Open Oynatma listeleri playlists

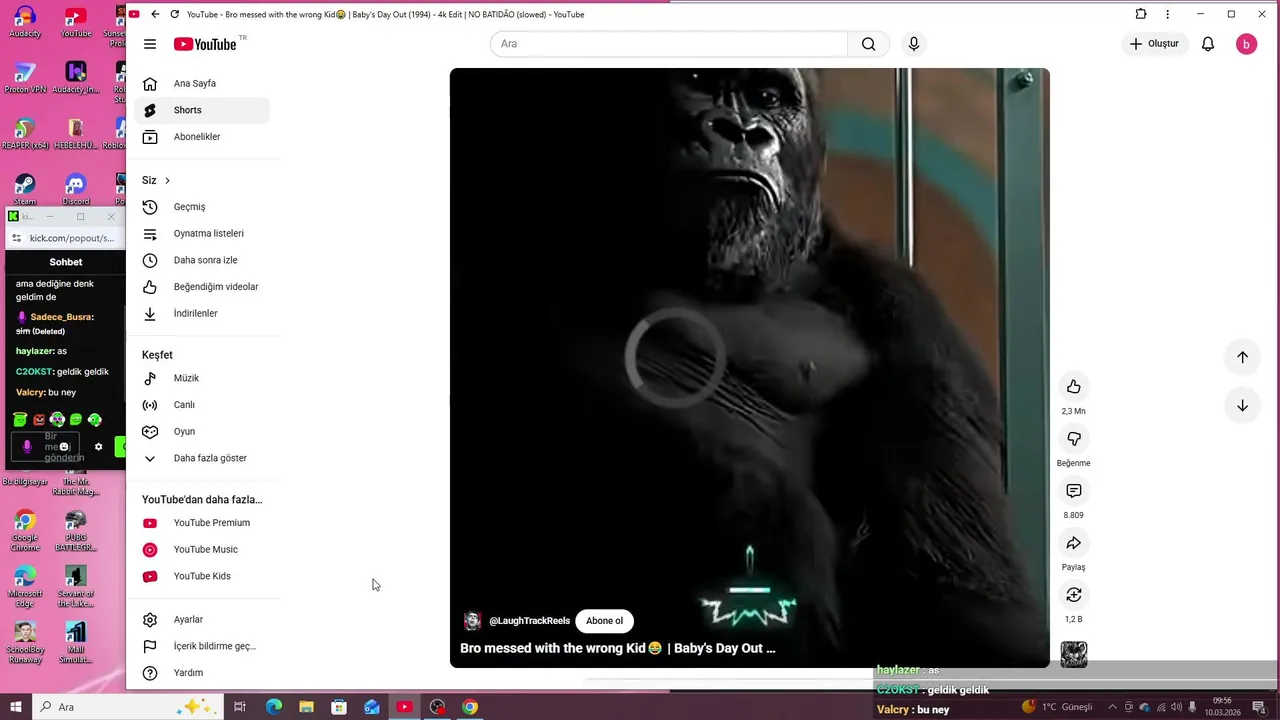pyautogui.click(x=202, y=234)
